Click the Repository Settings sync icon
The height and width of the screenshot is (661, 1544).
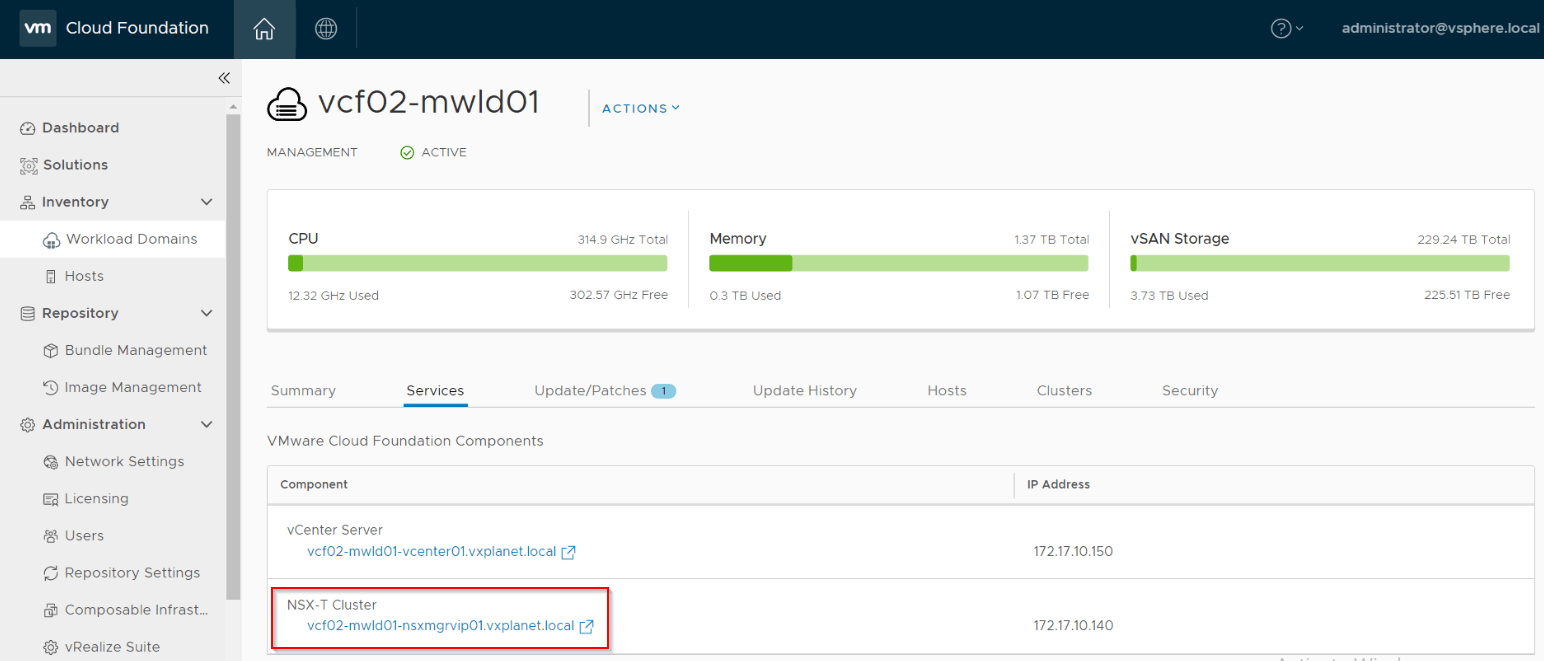coord(51,573)
